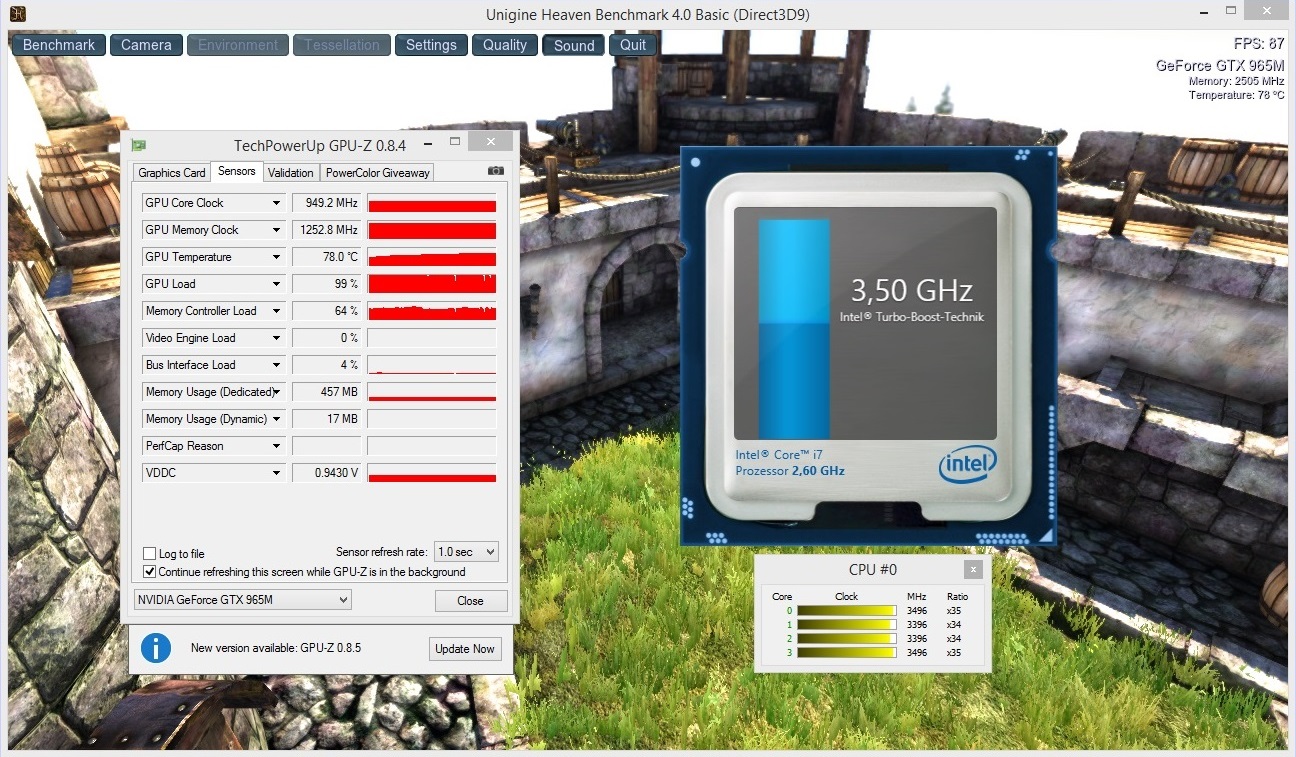This screenshot has height=757, width=1296.
Task: Open the Camera menu in Heaven
Action: coord(146,45)
